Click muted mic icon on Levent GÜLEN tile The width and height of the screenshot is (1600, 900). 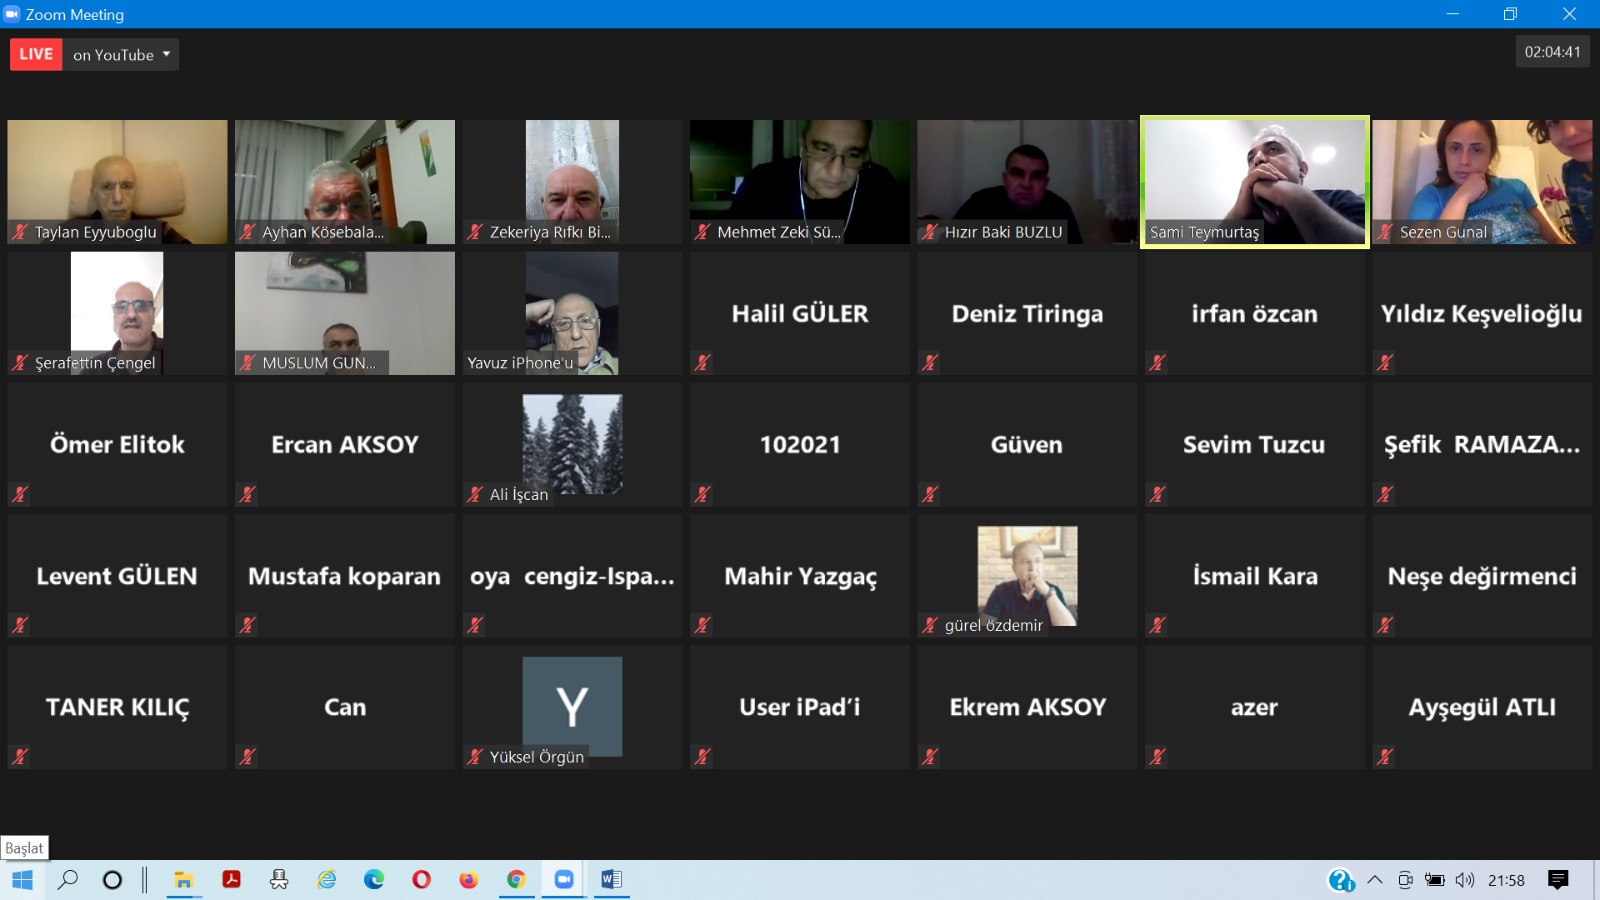pyautogui.click(x=20, y=625)
